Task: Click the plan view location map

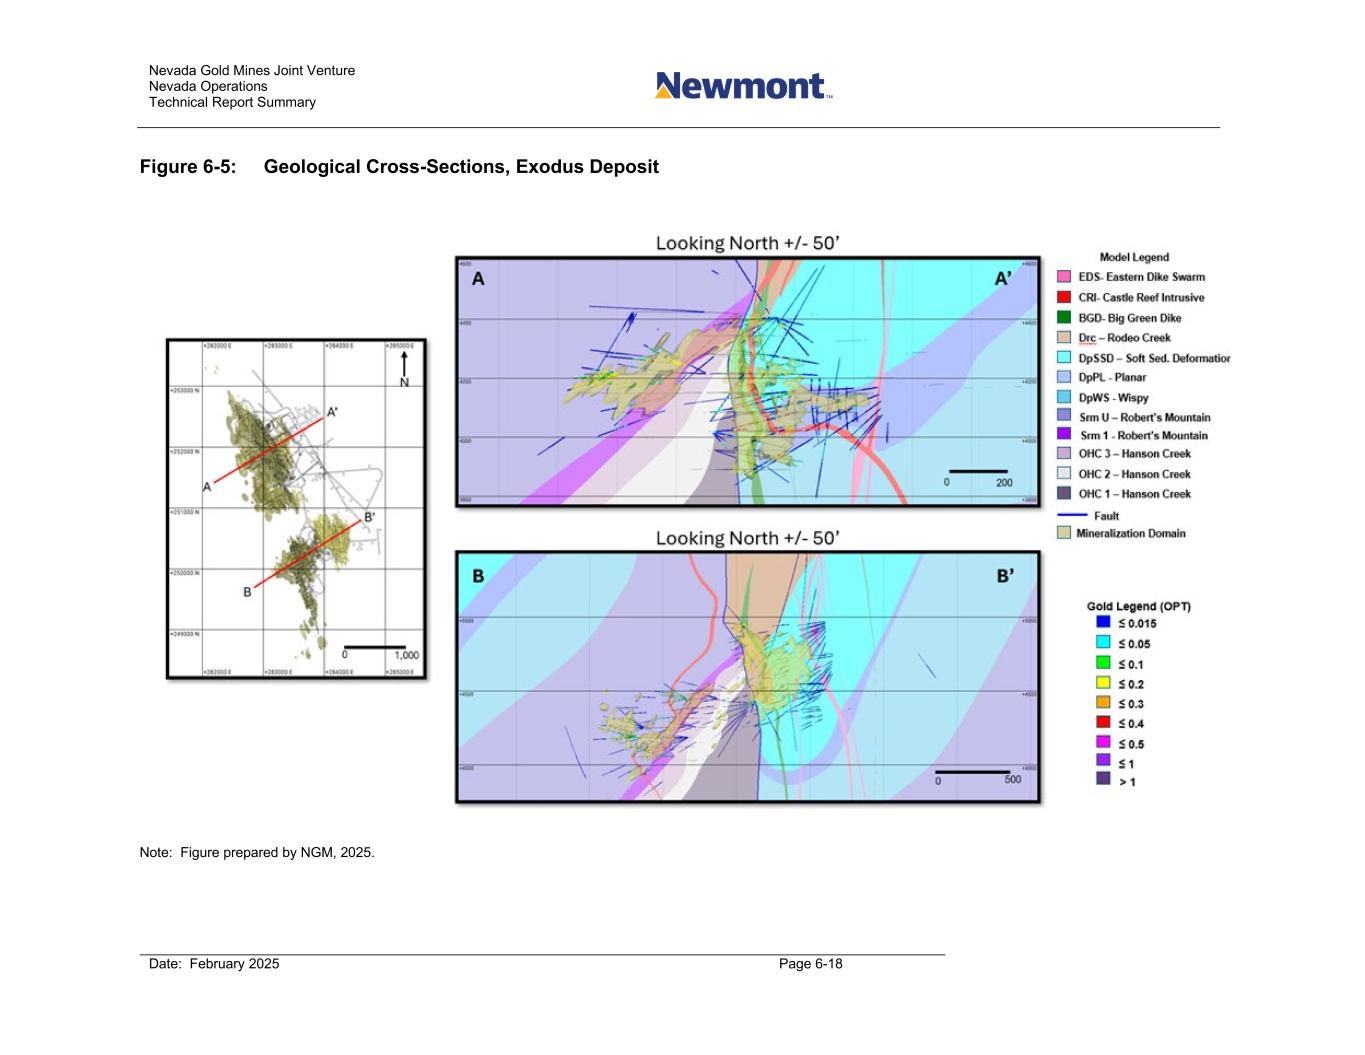Action: tap(296, 510)
